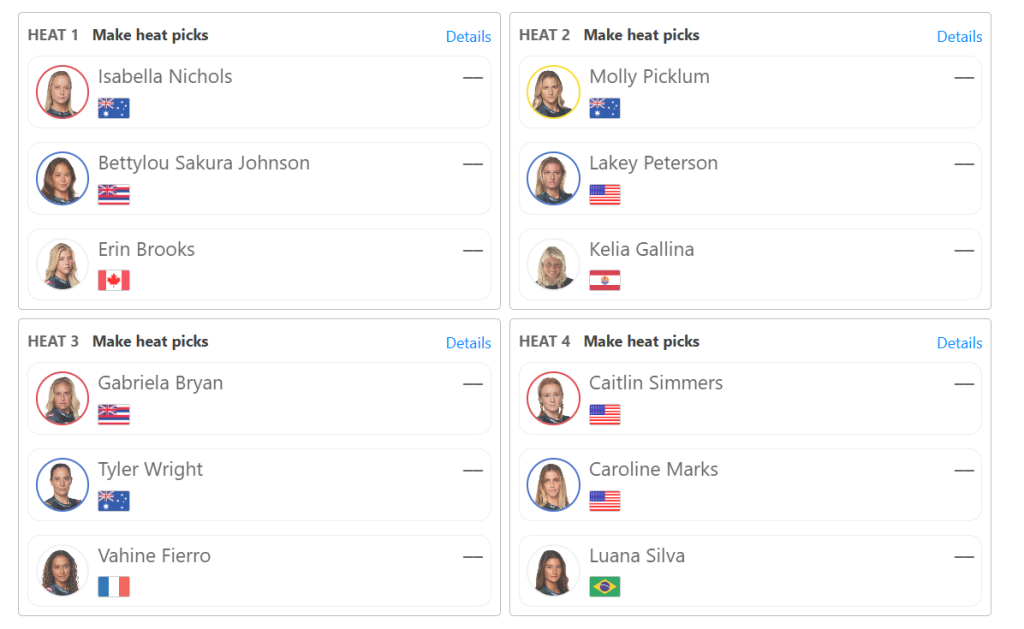Open Details link for Heat 2
Screen dimensions: 1024x629
pyautogui.click(x=959, y=37)
